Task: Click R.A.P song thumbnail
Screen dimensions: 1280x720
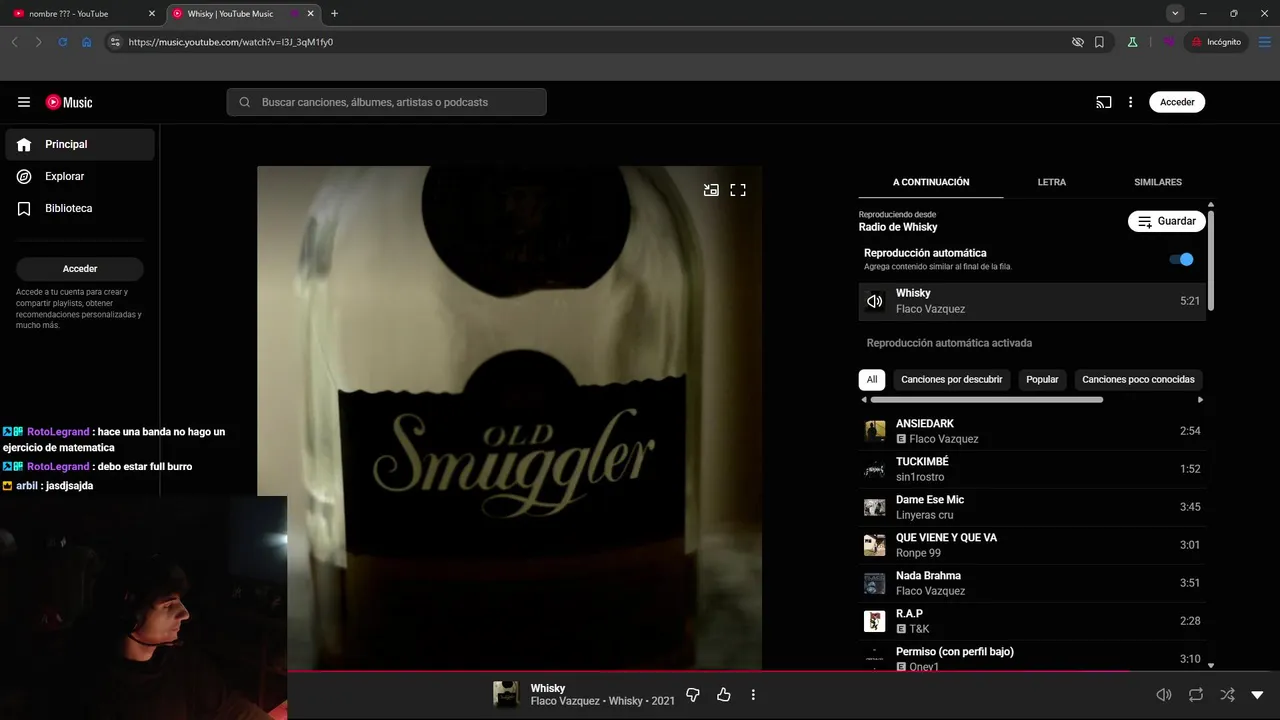Action: 875,621
